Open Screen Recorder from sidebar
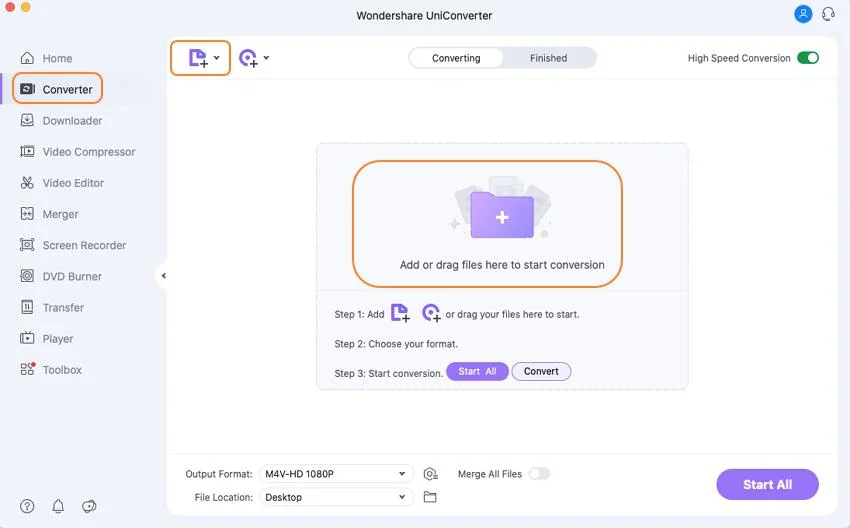850x528 pixels. pyautogui.click(x=84, y=245)
